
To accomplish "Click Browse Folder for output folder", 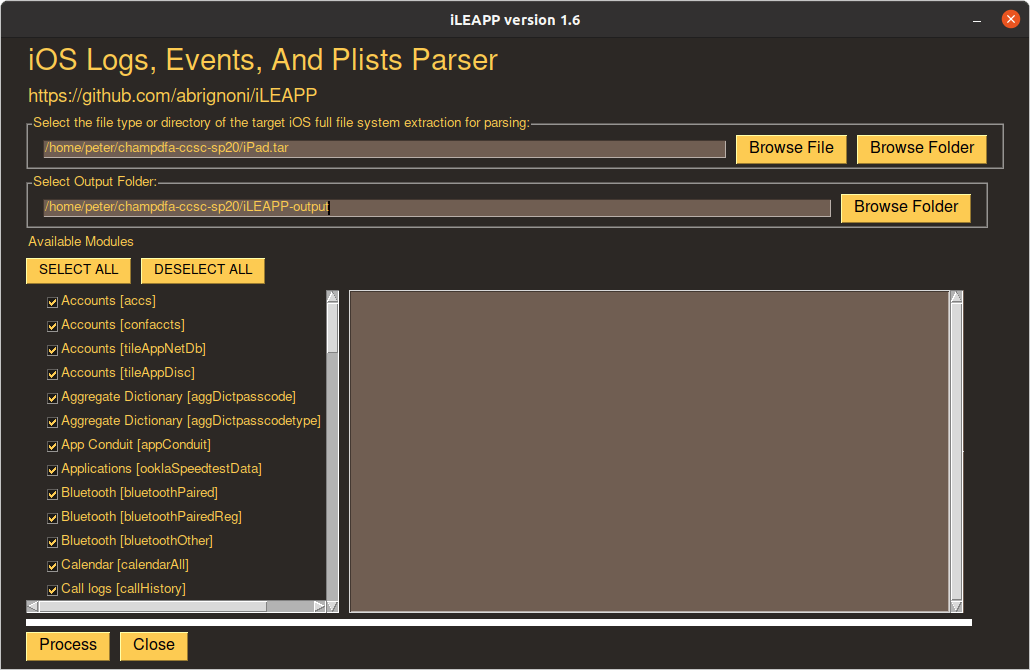I will click(x=905, y=207).
